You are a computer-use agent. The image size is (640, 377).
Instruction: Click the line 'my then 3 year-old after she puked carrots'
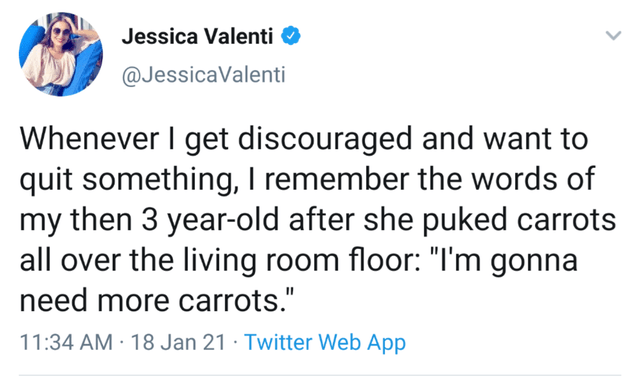[318, 220]
